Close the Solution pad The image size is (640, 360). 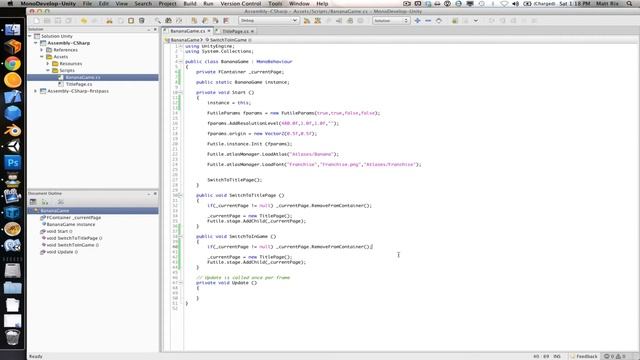tap(155, 29)
